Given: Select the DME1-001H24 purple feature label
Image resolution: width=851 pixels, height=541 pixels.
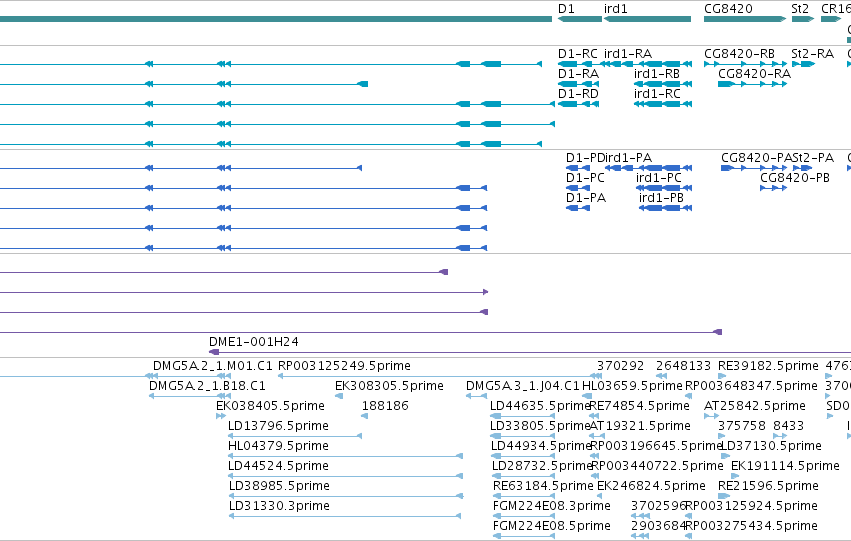Looking at the screenshot, I should (x=253, y=342).
